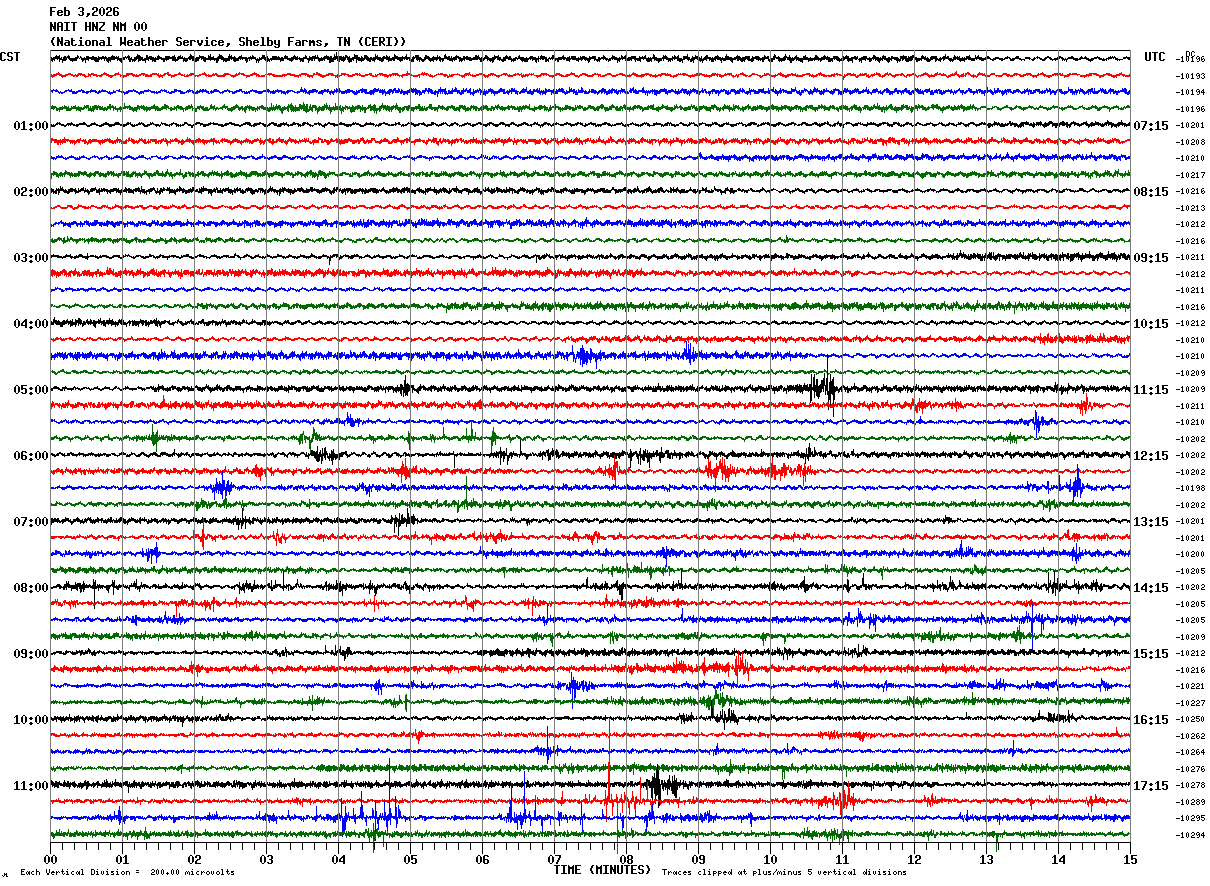Click the 14:15 UTC time label
Image resolution: width=1210 pixels, height=886 pixels.
pos(1151,588)
